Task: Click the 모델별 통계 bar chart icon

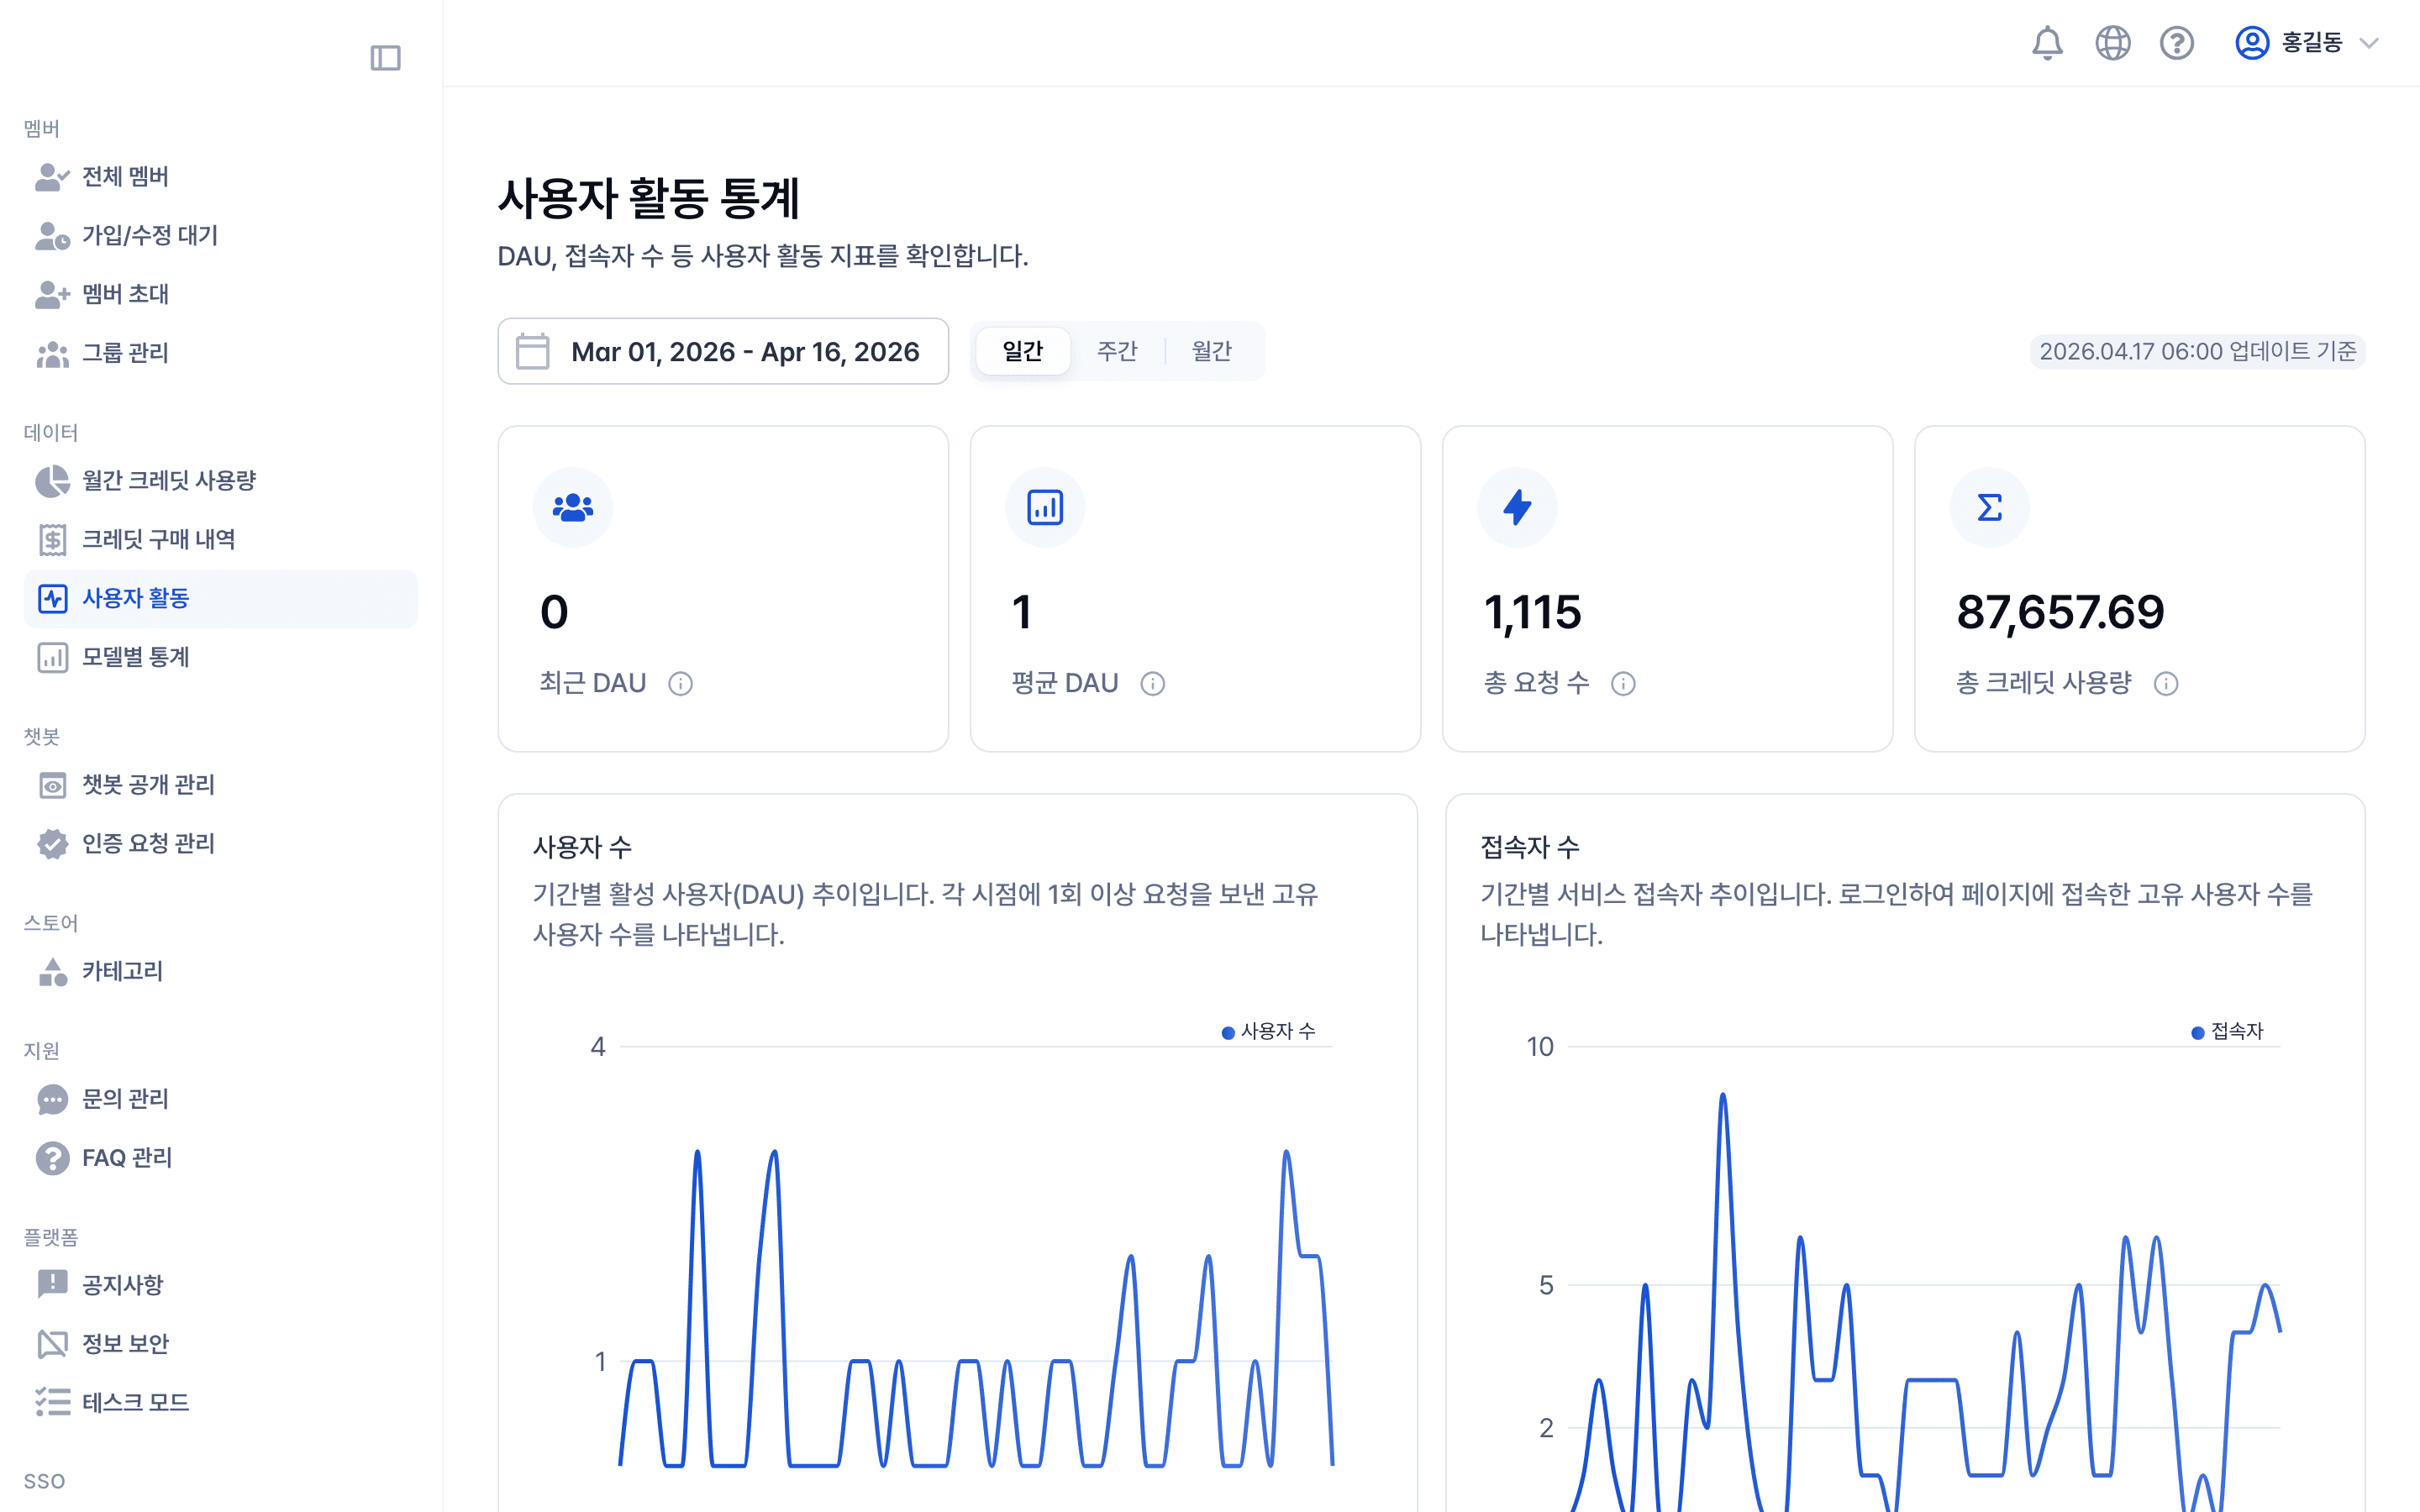Action: [x=53, y=657]
